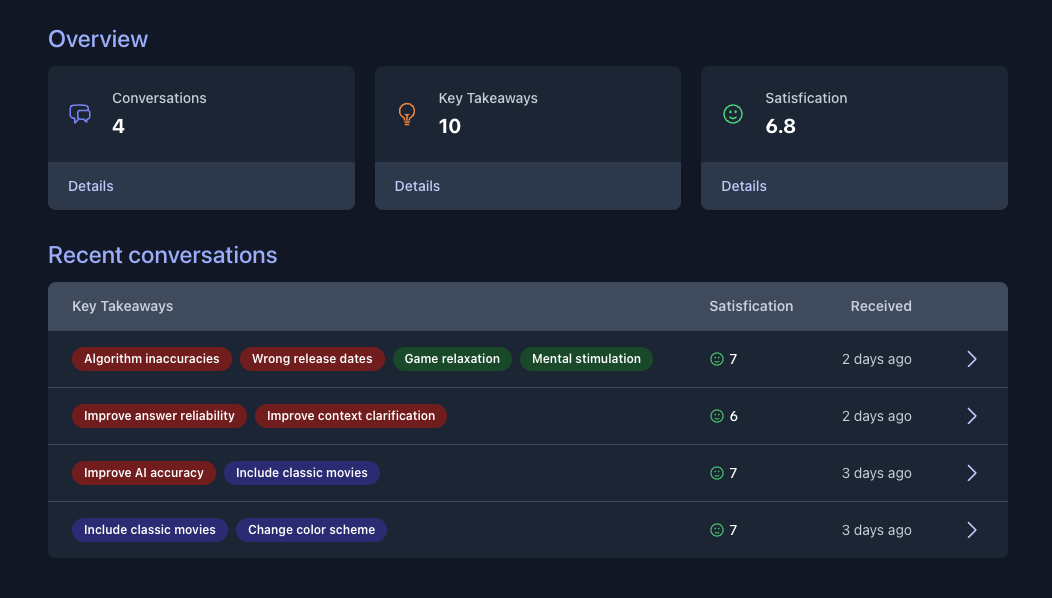Click smiley icon beside score 6

click(716, 416)
